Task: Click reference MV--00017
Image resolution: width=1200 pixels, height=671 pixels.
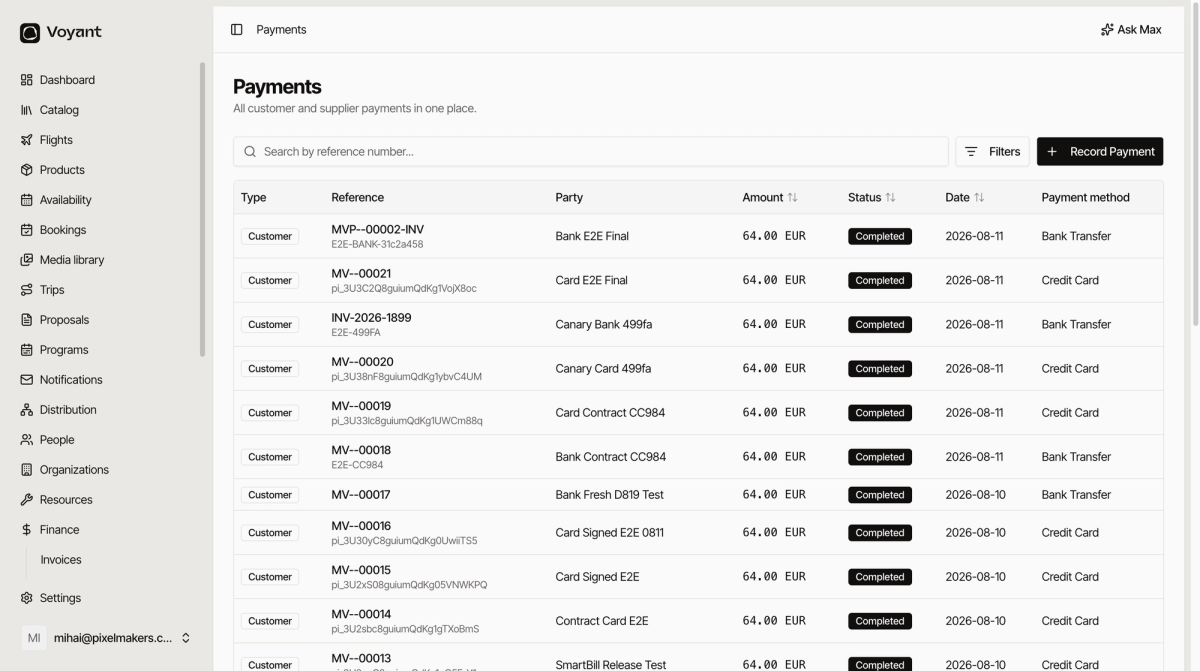Action: (361, 495)
